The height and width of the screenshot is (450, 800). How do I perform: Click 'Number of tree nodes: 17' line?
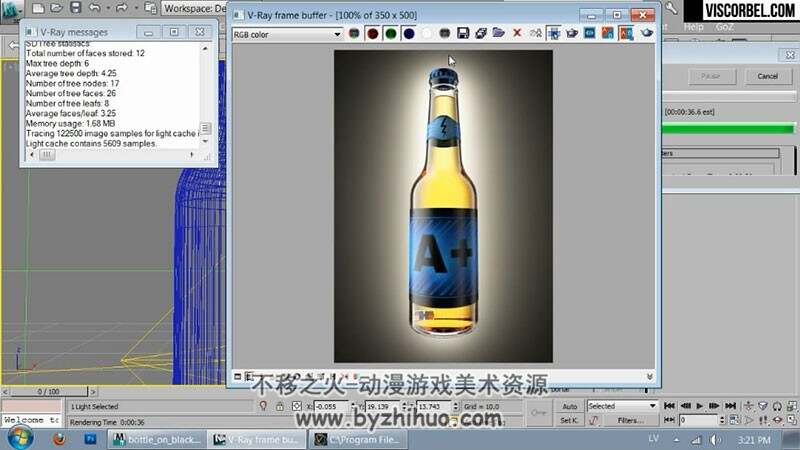(72, 83)
